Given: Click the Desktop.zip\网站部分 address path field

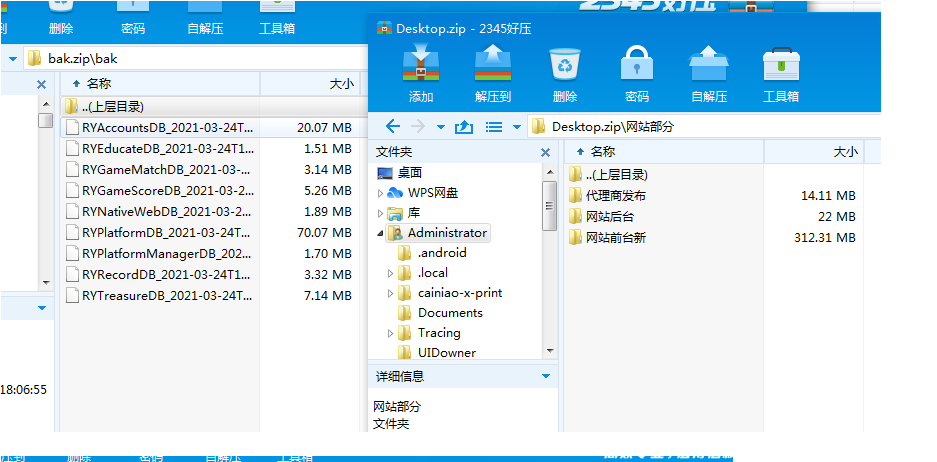Looking at the screenshot, I should pos(703,126).
